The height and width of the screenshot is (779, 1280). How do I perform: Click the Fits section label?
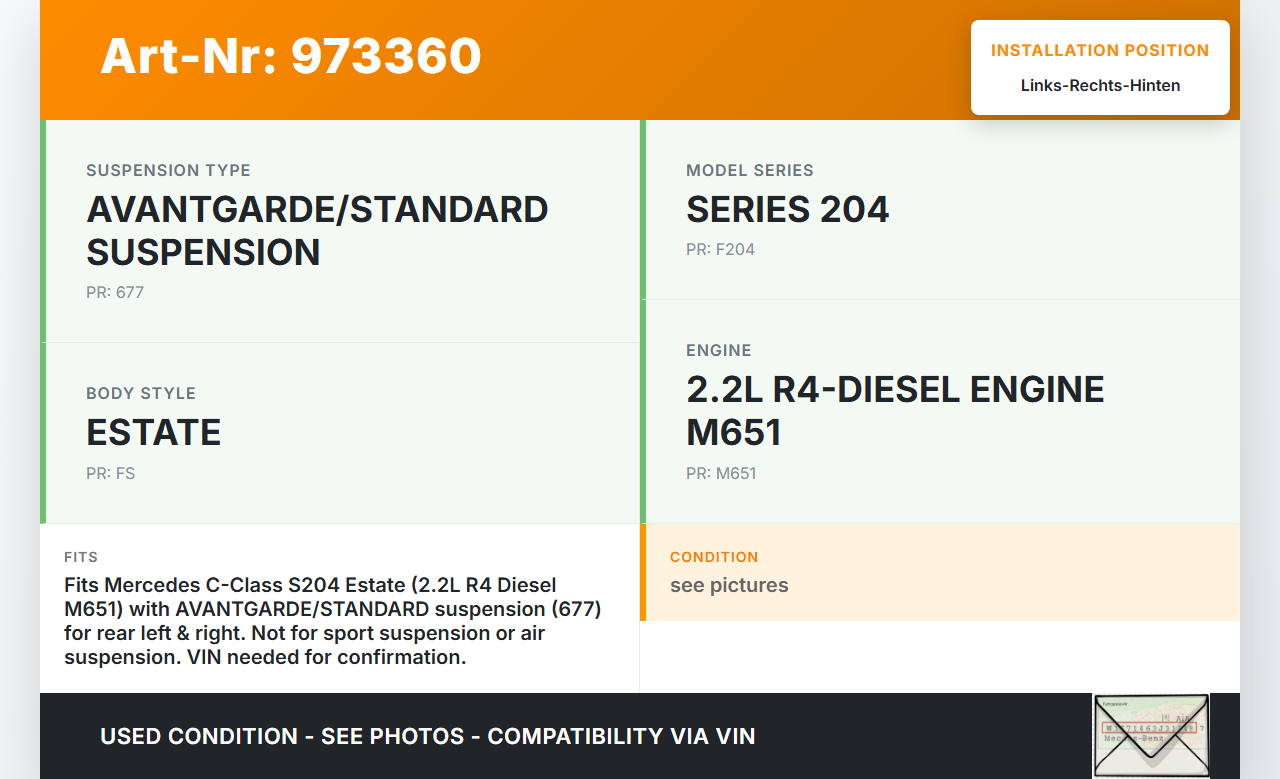click(x=81, y=557)
